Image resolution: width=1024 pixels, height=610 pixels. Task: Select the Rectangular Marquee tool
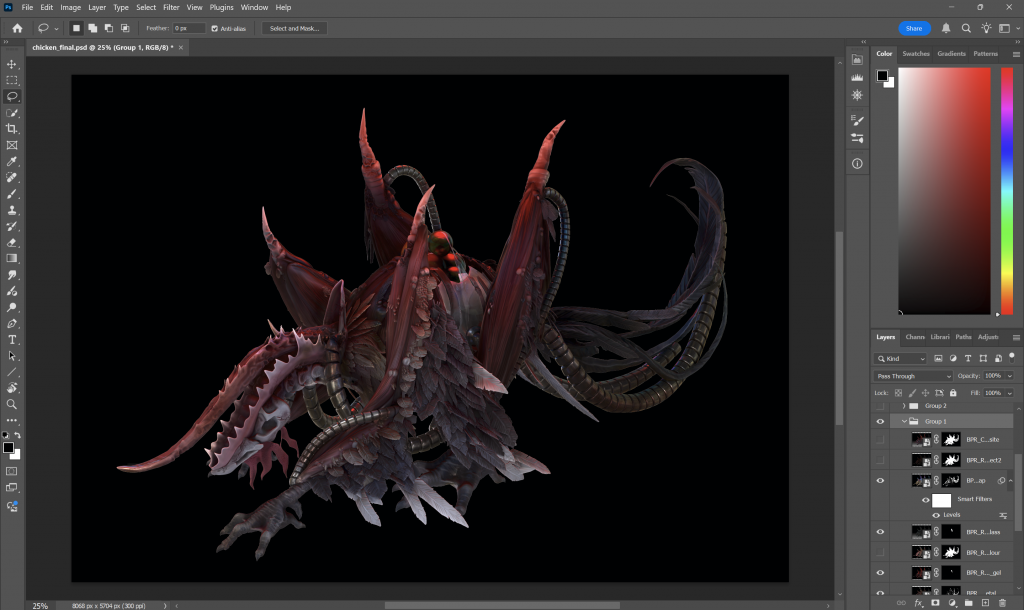pos(12,80)
